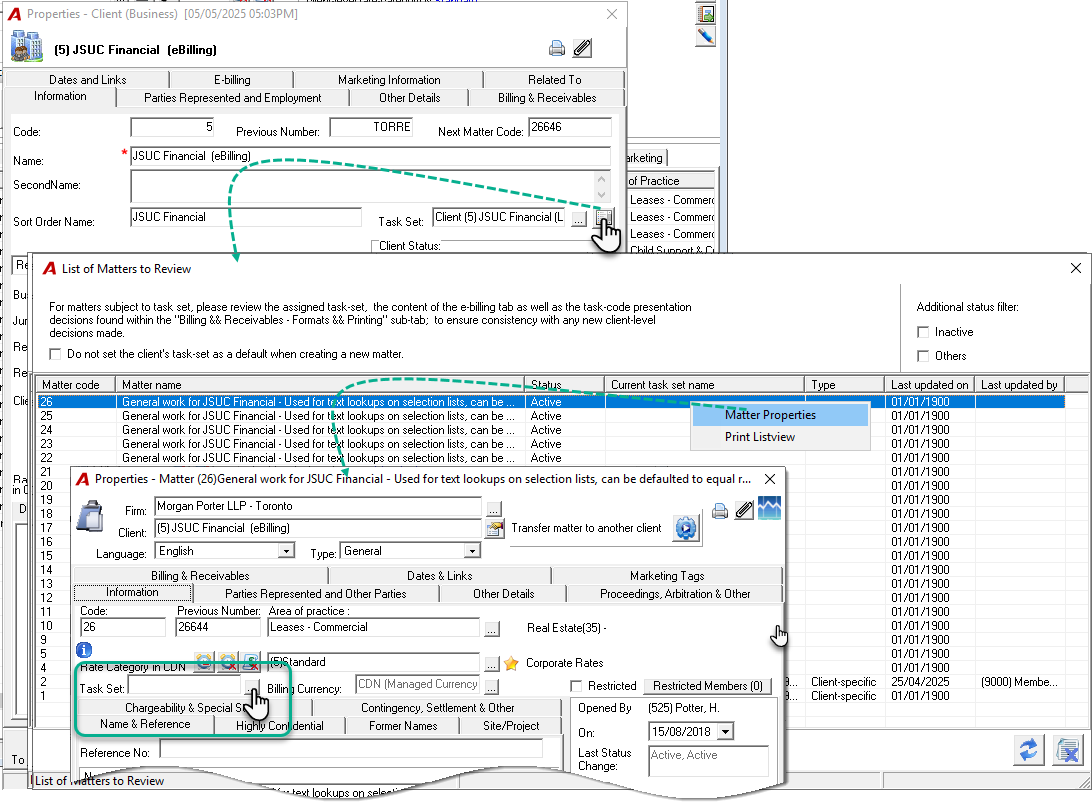Screen dimensions: 1092x806
Task: Switch to the E-billing tab
Action: pos(232,80)
